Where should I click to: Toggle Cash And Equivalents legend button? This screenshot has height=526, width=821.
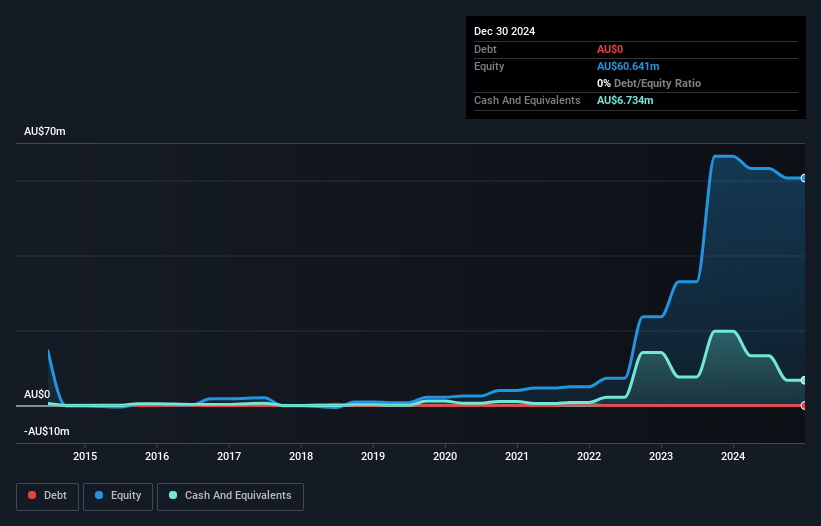(x=230, y=496)
